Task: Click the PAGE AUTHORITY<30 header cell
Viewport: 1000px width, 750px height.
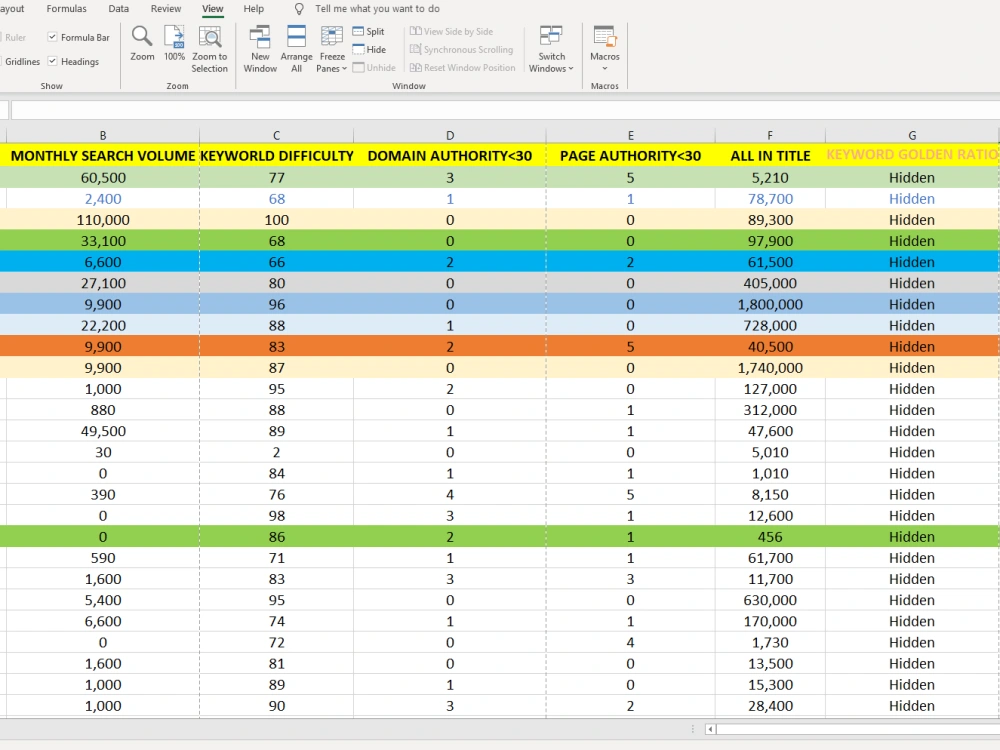Action: [630, 156]
